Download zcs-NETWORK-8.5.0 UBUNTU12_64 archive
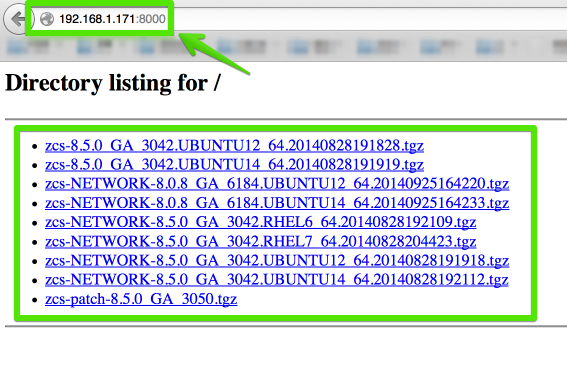Image resolution: width=567 pixels, height=369 pixels. pyautogui.click(x=277, y=260)
